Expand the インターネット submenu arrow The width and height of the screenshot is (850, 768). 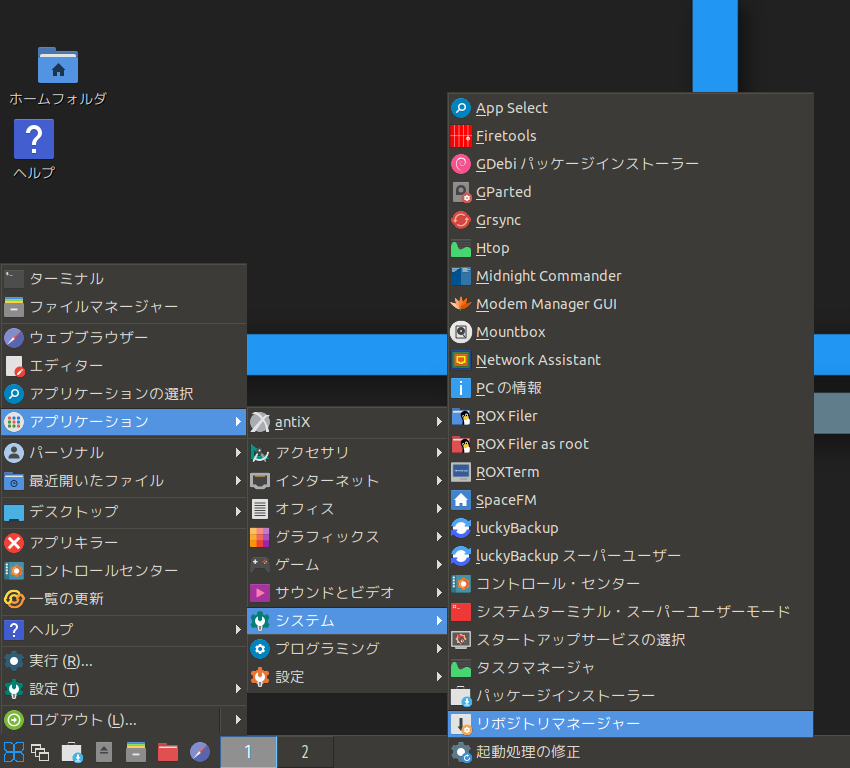point(439,481)
